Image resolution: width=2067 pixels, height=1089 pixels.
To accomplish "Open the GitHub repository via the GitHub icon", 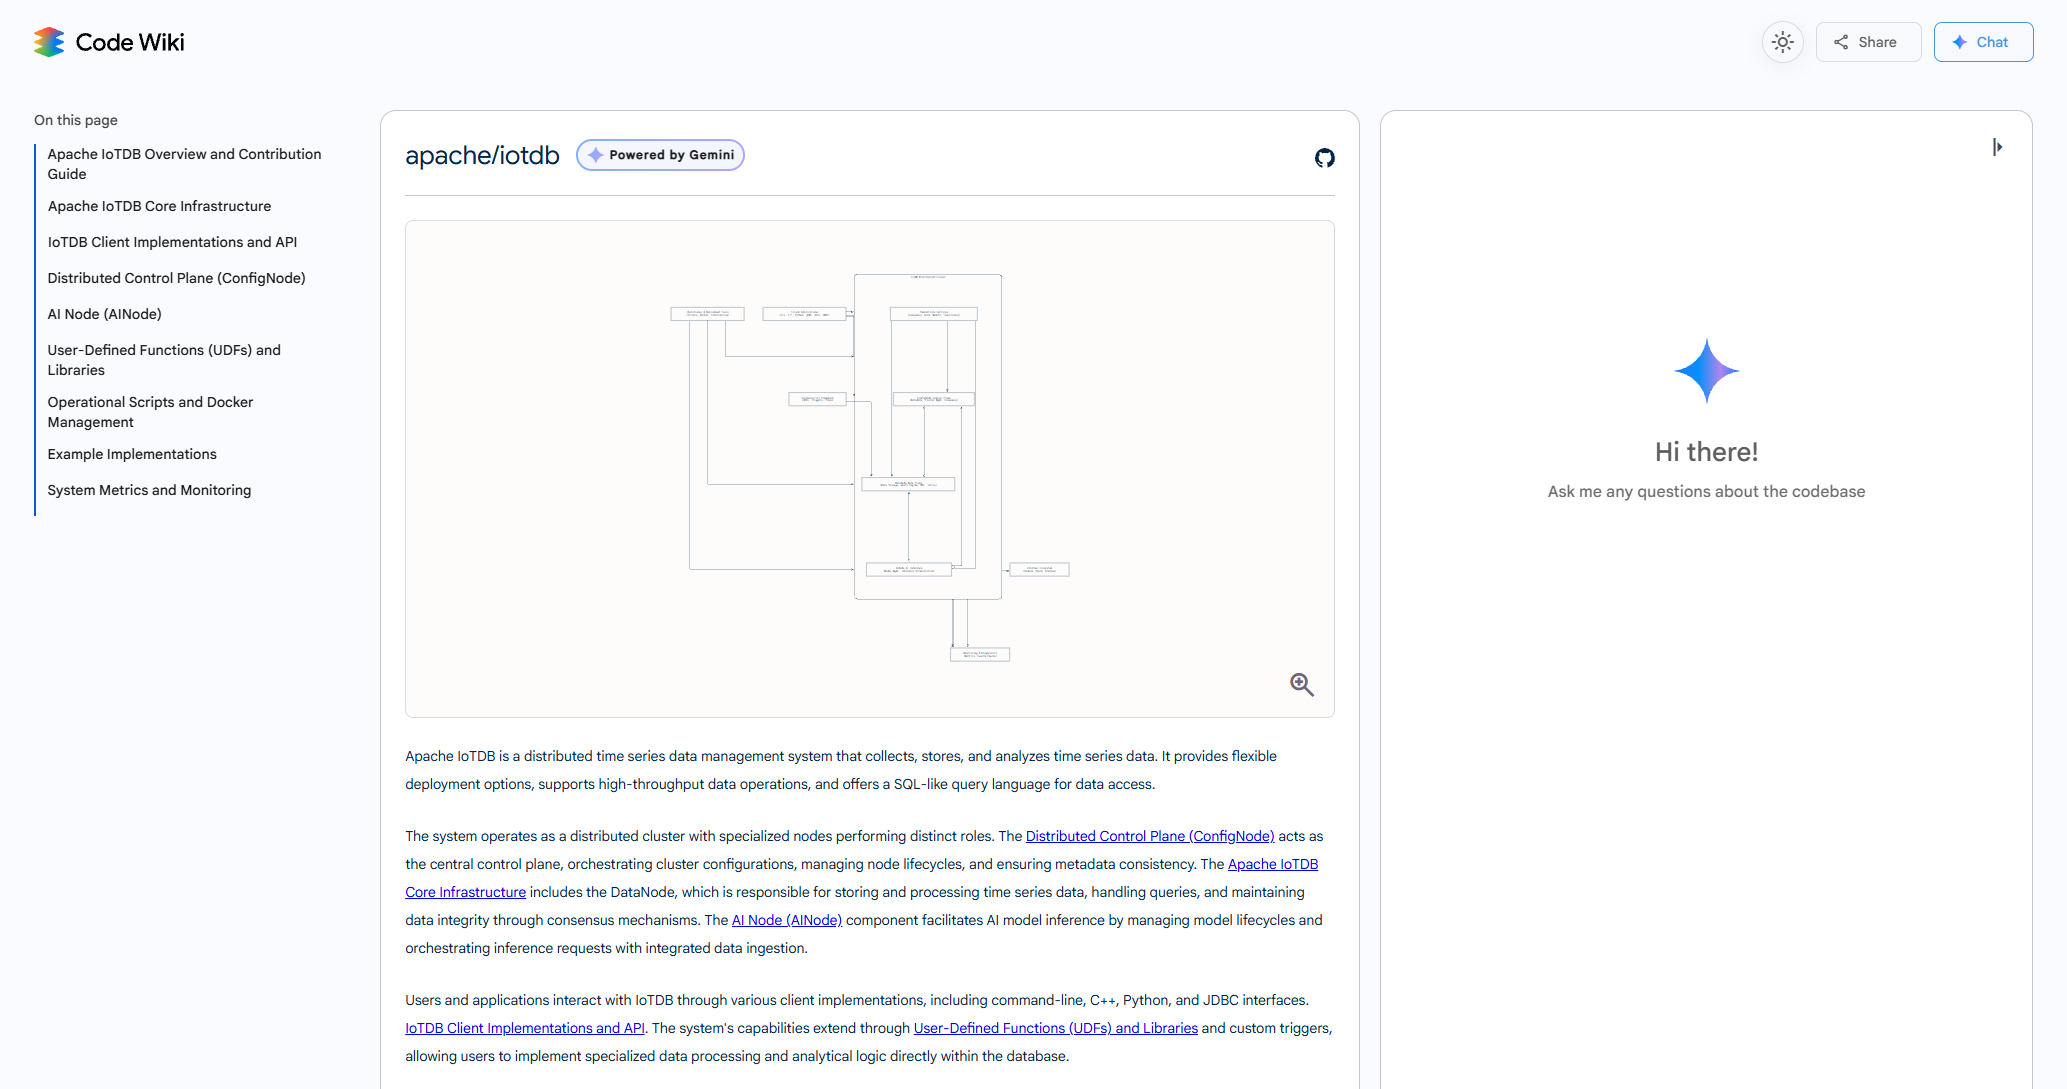I will pos(1324,158).
